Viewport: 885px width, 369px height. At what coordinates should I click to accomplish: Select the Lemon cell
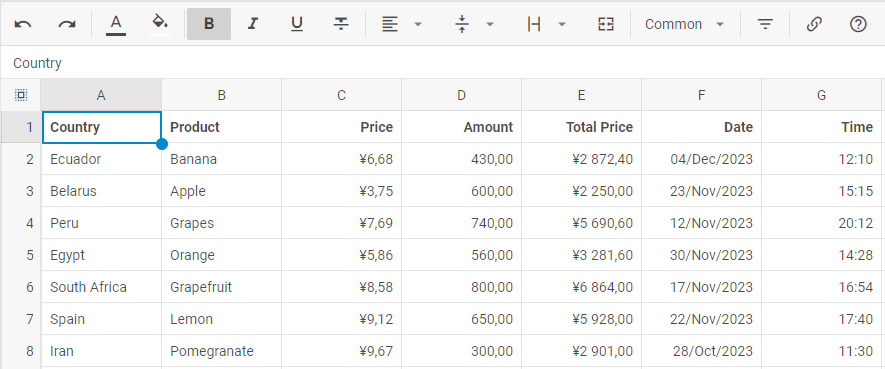[221, 319]
